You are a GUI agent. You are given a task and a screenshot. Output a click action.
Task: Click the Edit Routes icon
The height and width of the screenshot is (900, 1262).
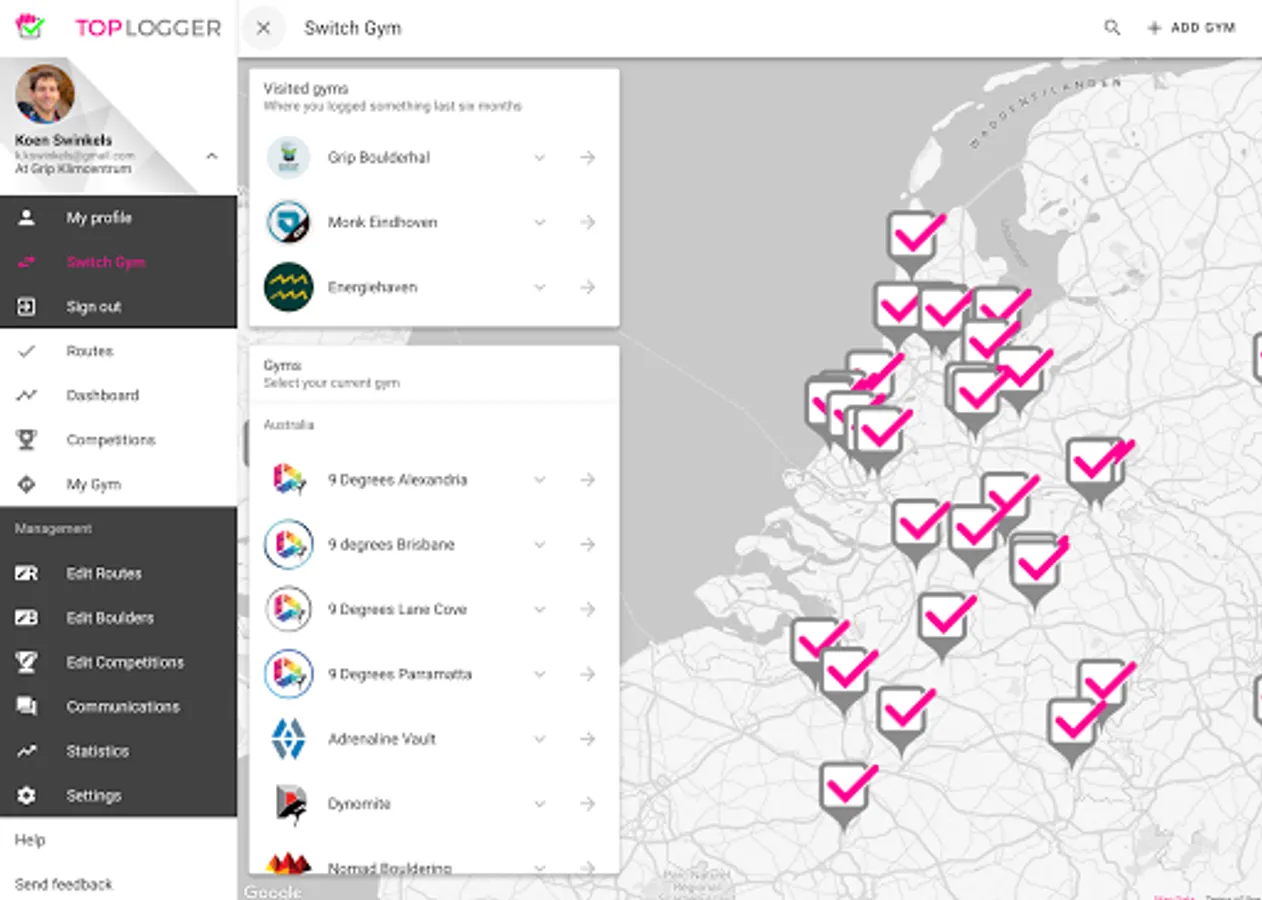[27, 573]
